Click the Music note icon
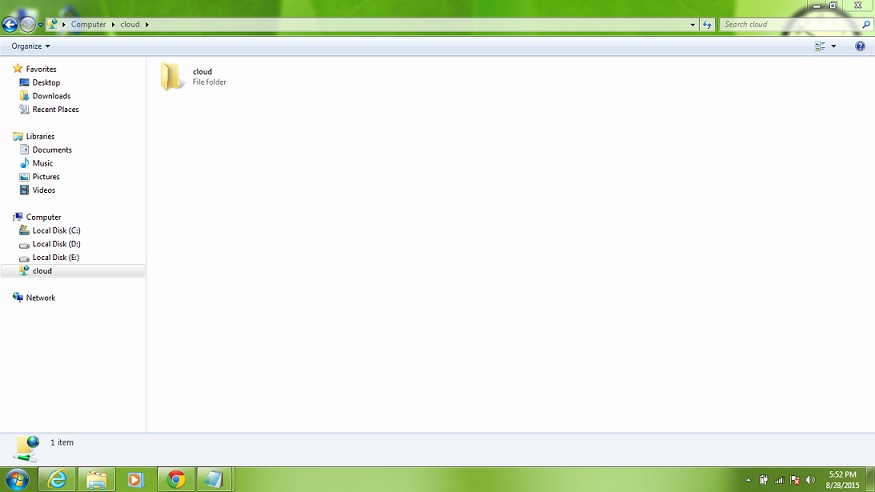875x492 pixels. (24, 163)
